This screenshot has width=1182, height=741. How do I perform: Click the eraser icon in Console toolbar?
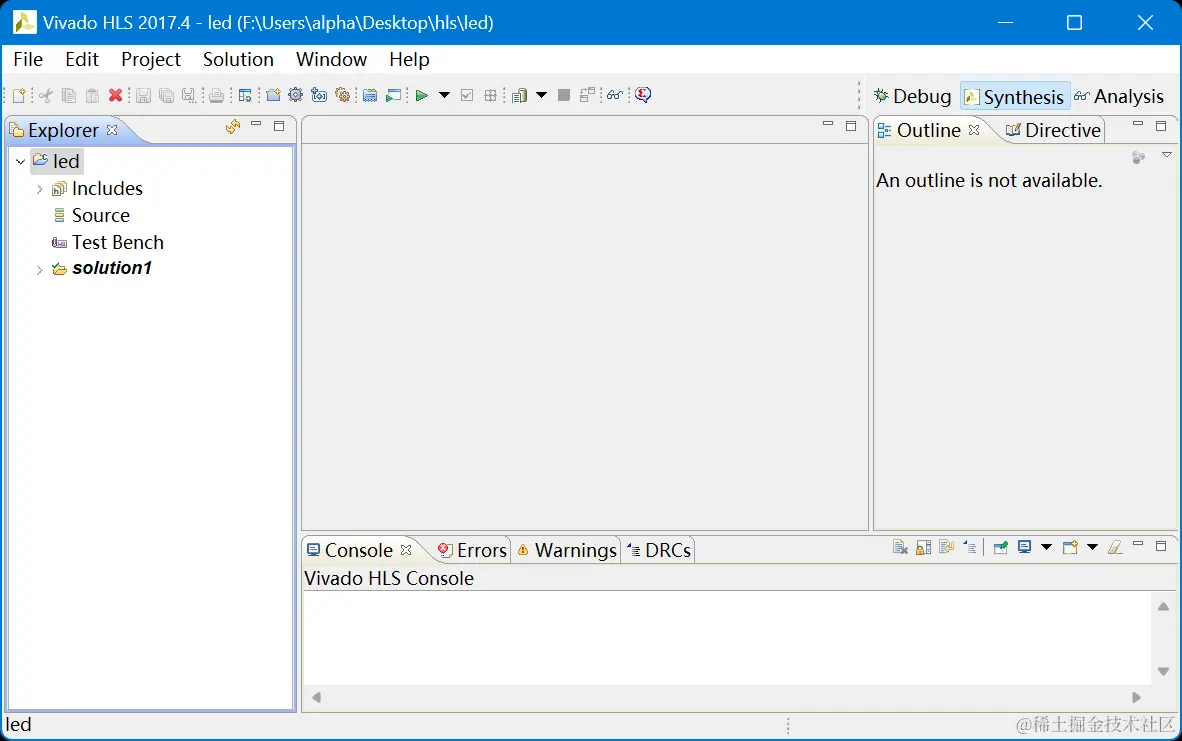click(x=1115, y=547)
